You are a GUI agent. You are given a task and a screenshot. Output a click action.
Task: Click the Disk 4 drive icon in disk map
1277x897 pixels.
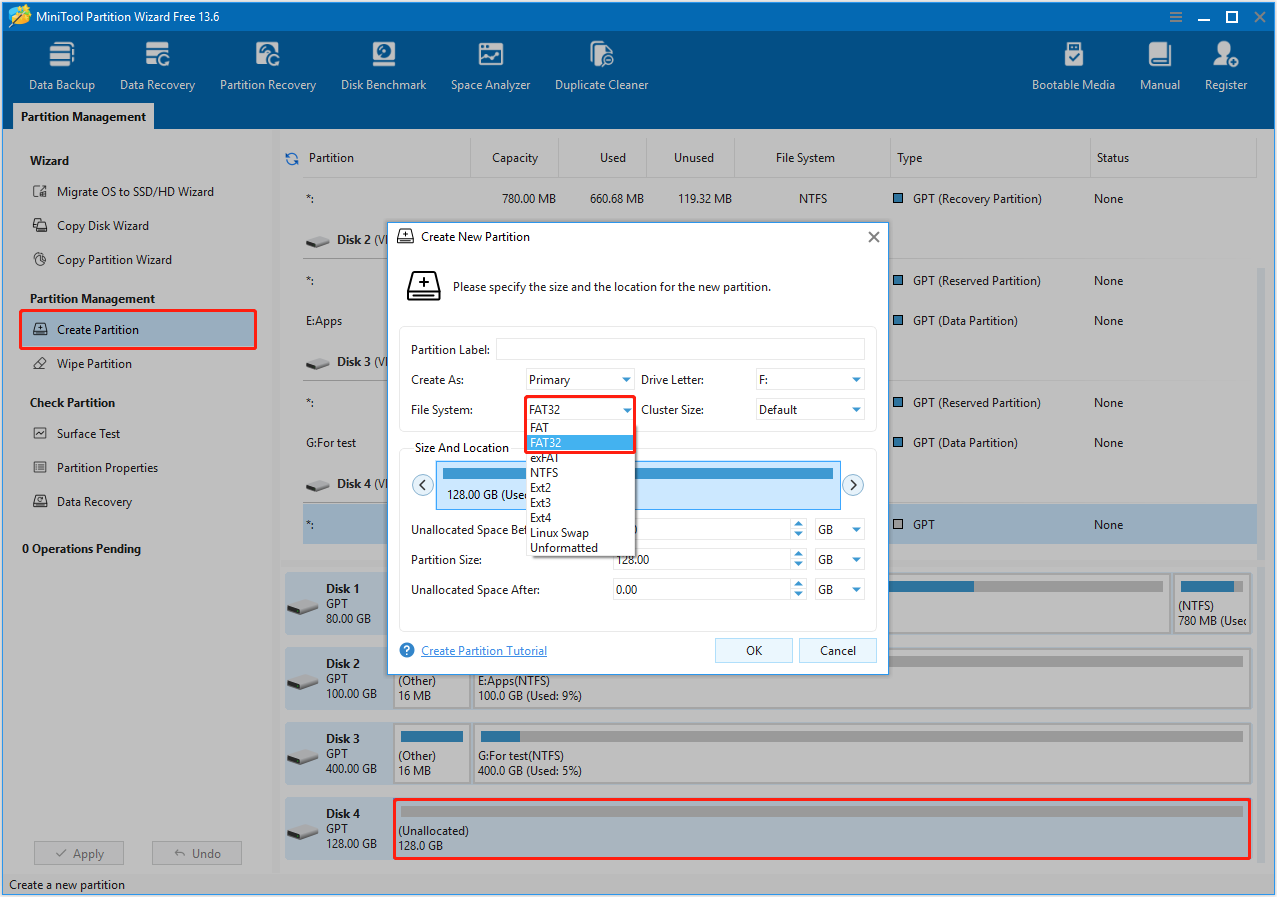click(x=302, y=832)
